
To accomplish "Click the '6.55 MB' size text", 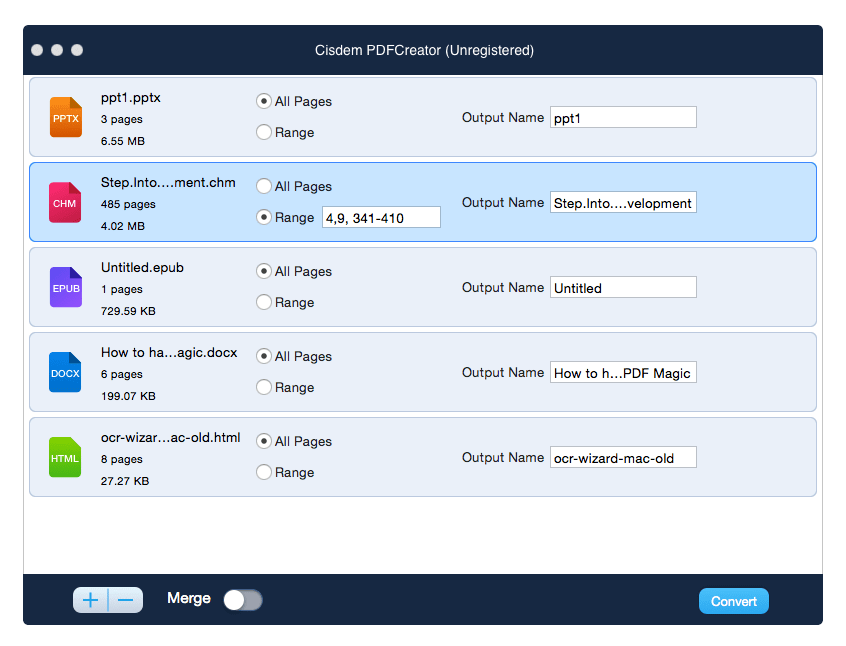I will click(x=122, y=141).
